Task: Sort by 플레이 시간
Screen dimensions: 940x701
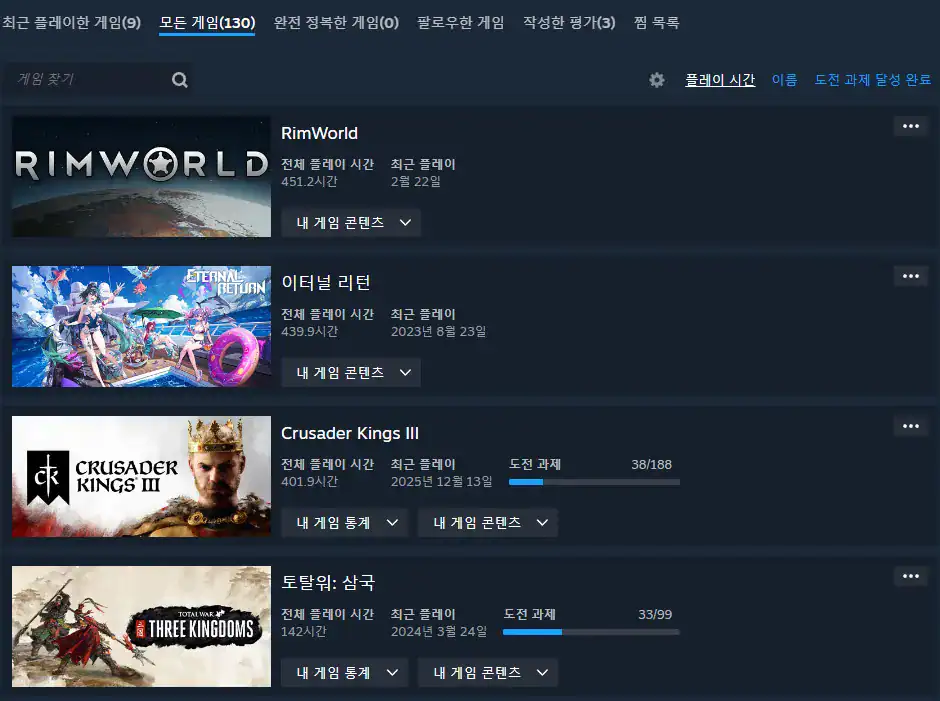Action: pyautogui.click(x=720, y=80)
